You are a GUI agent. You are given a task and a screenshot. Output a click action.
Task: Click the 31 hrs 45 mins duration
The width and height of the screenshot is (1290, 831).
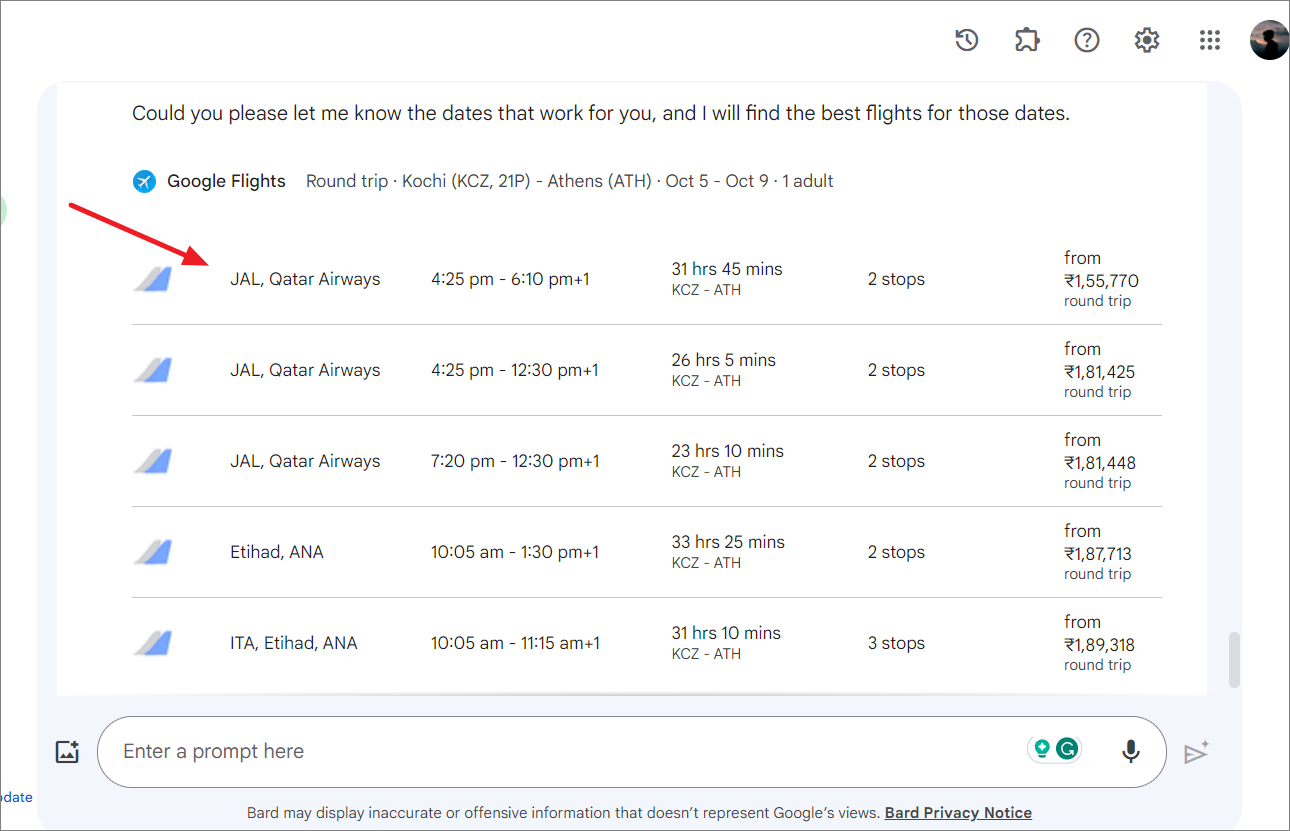(727, 269)
